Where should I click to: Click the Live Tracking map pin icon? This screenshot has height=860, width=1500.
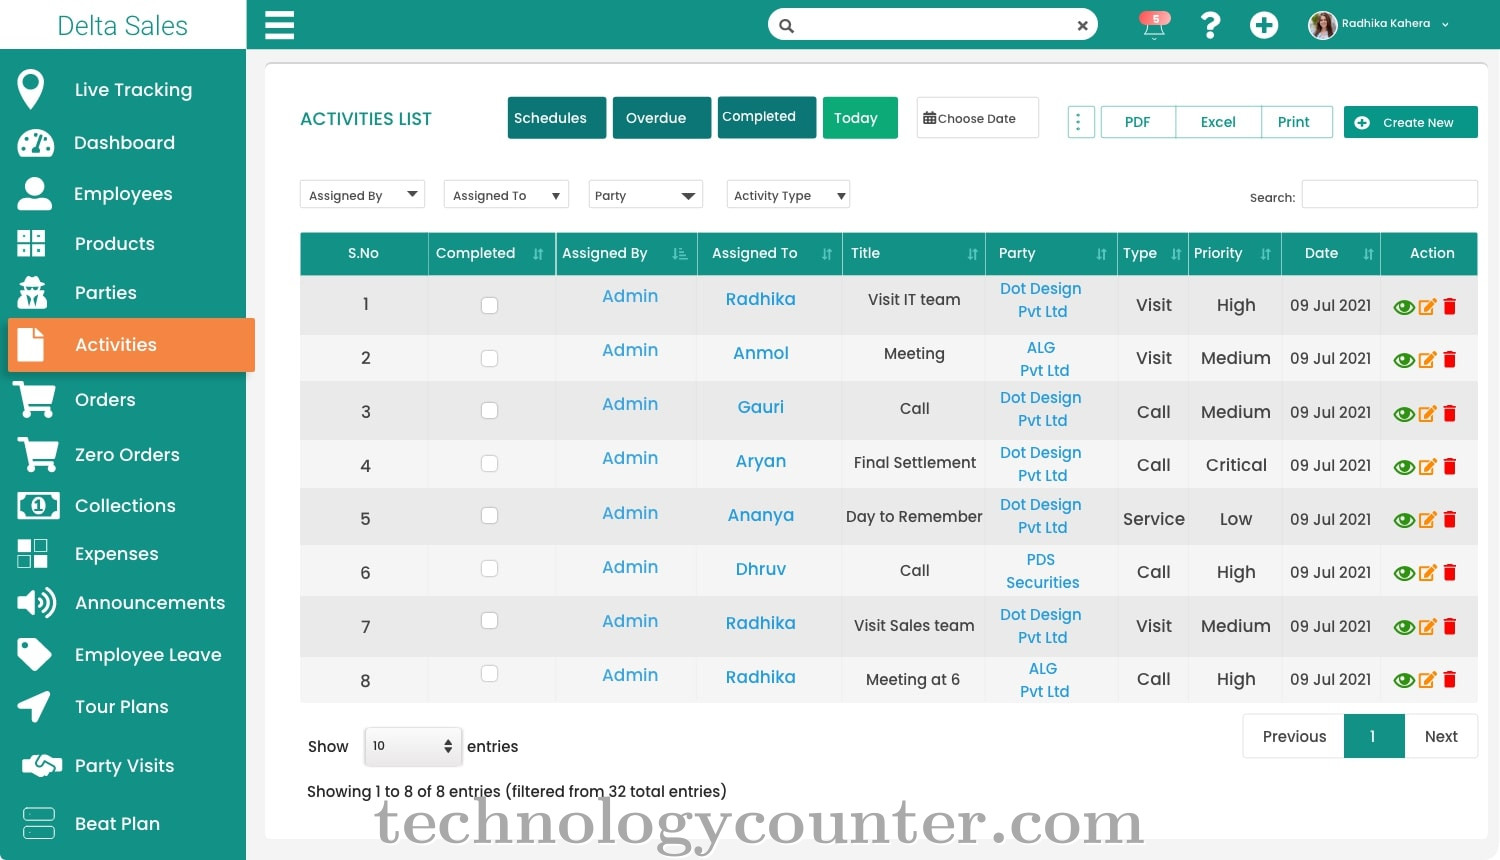coord(31,89)
